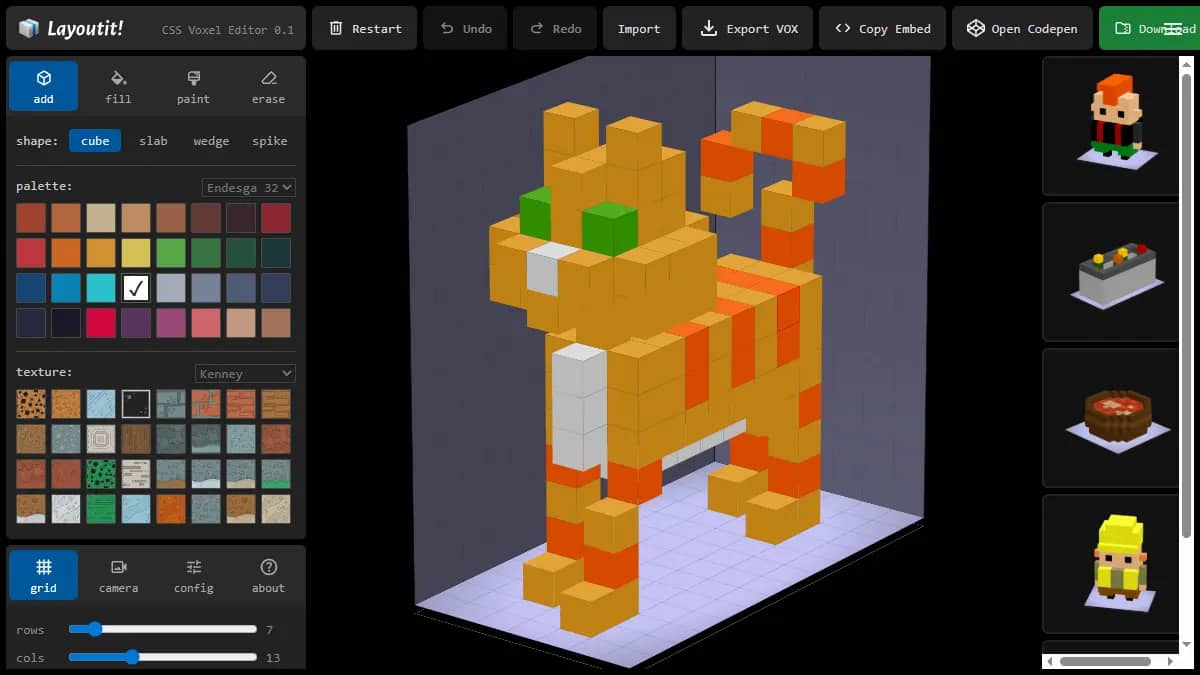This screenshot has width=1200, height=675.
Task: Open the config sliders panel
Action: point(193,575)
